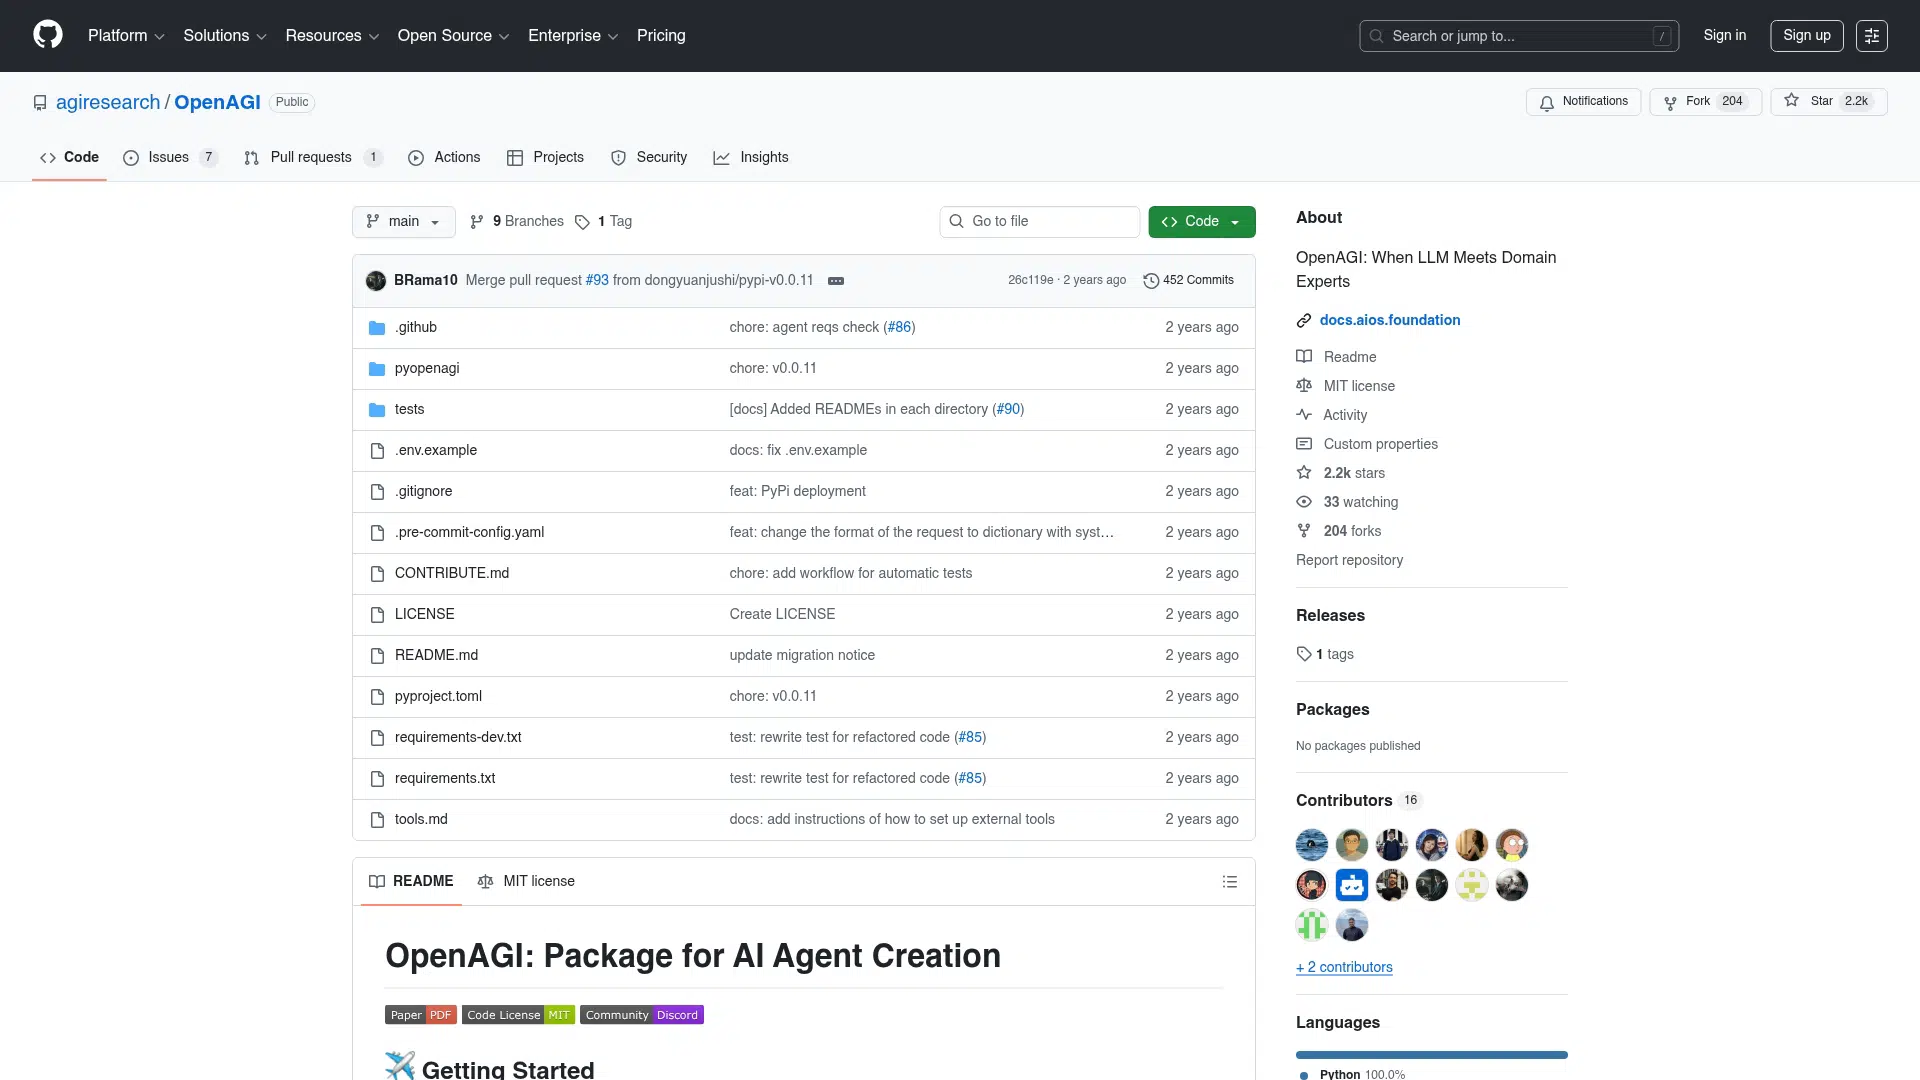This screenshot has height=1080, width=1920.
Task: Switch to the Issues tab
Action: (x=169, y=158)
